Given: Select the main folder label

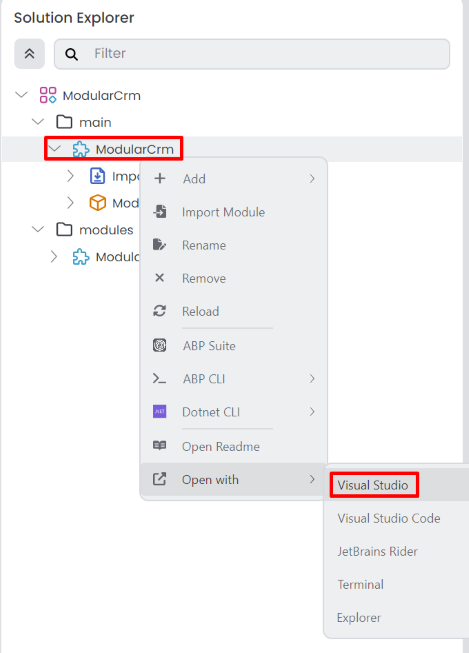Looking at the screenshot, I should [x=95, y=122].
